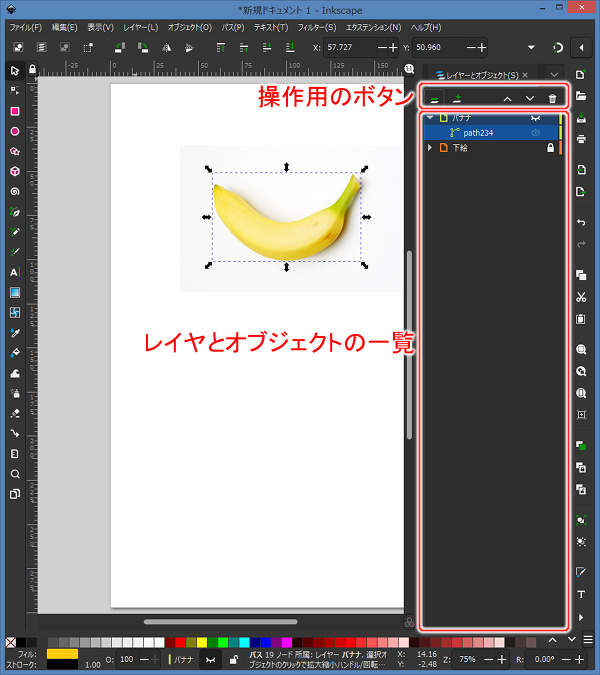The width and height of the screenshot is (600, 675).
Task: Select the Dropper color picker tool
Action: click(x=15, y=333)
